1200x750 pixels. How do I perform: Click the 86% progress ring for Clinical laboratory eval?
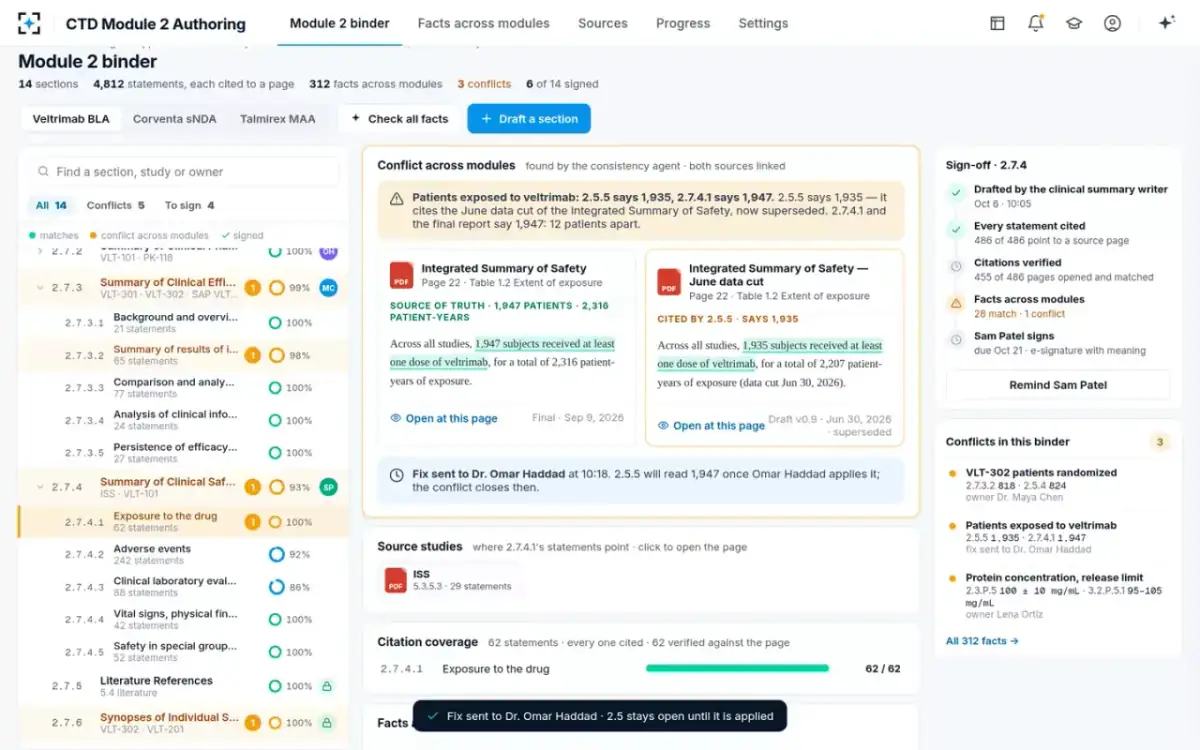point(276,587)
